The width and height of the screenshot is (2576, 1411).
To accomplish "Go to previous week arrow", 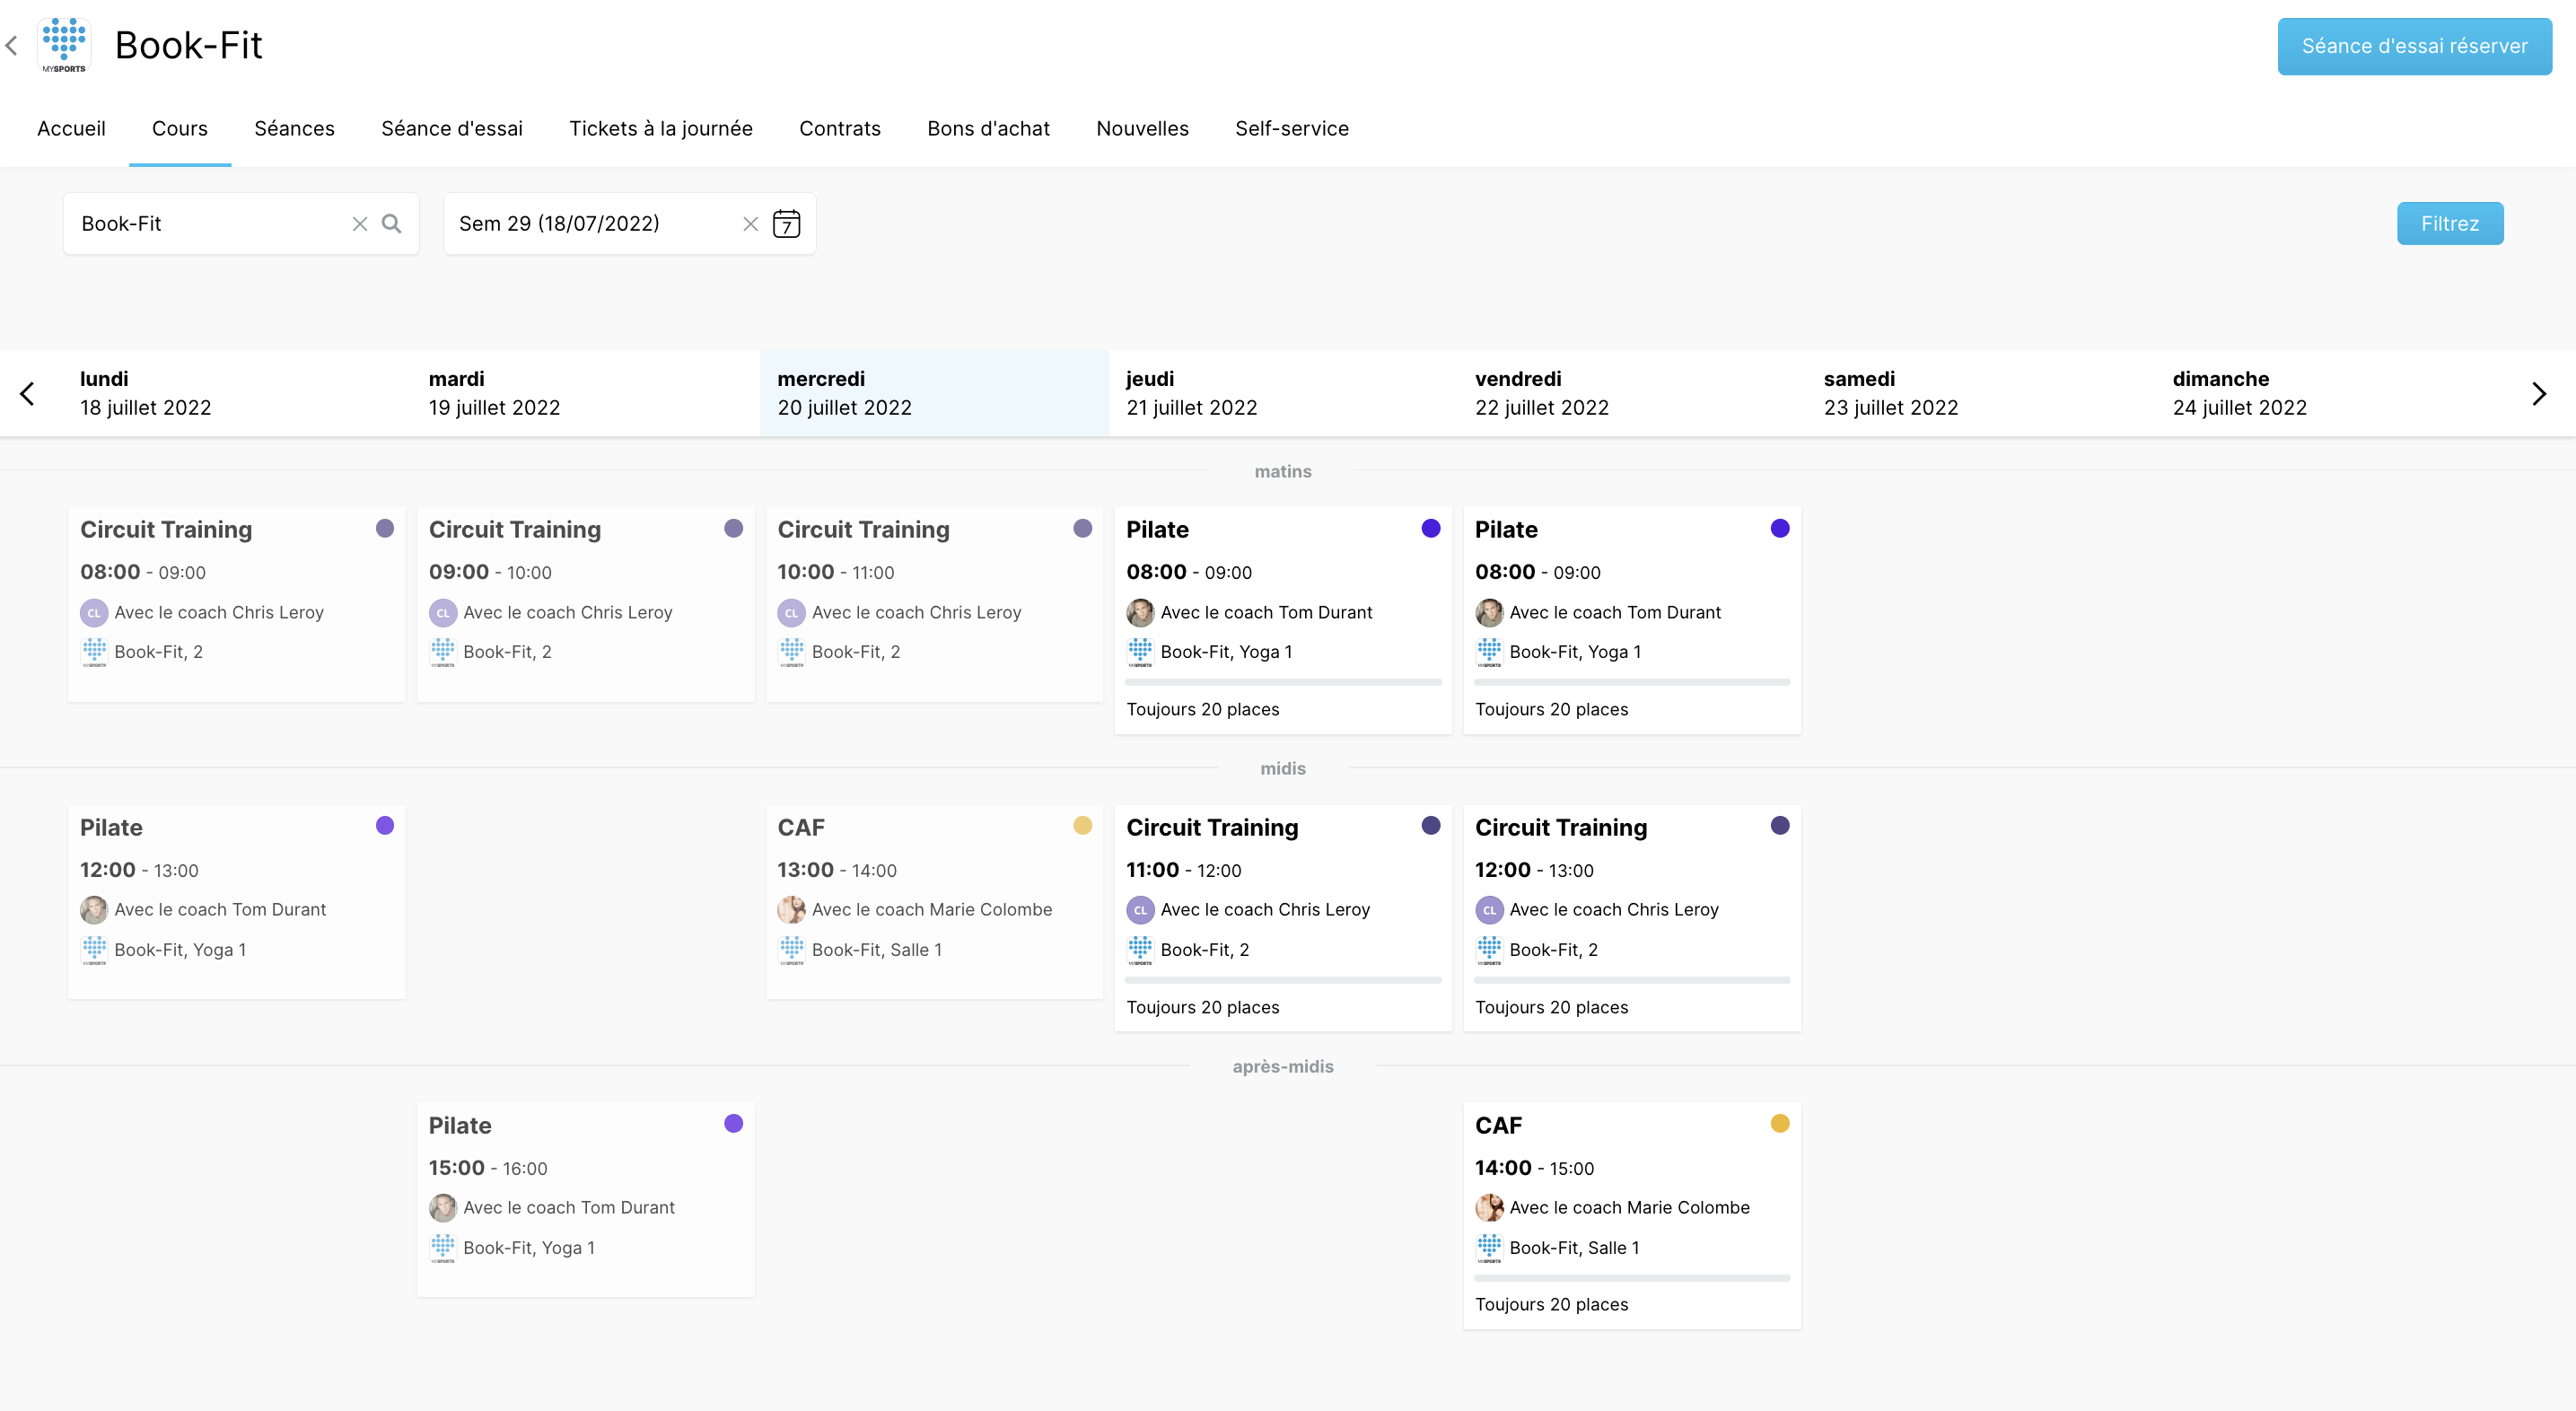I will click(27, 393).
